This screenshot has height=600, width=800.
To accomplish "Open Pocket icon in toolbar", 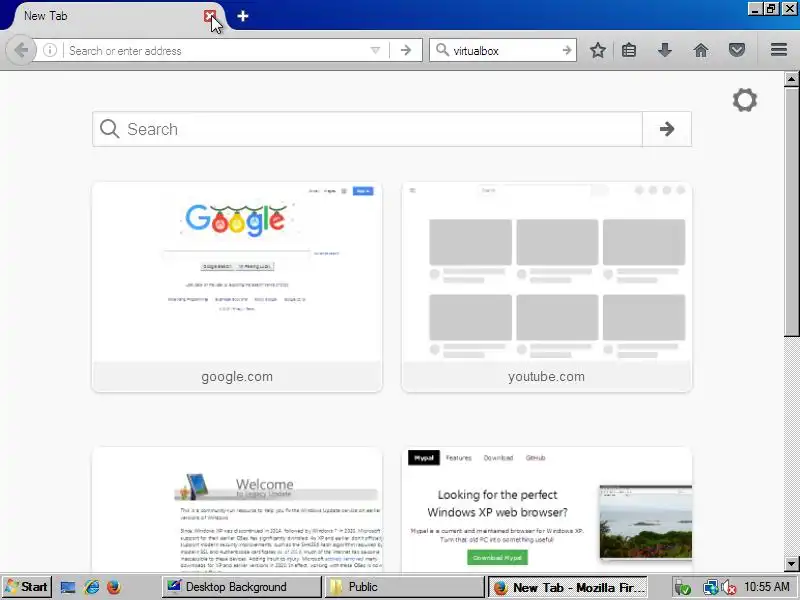I will pyautogui.click(x=737, y=50).
